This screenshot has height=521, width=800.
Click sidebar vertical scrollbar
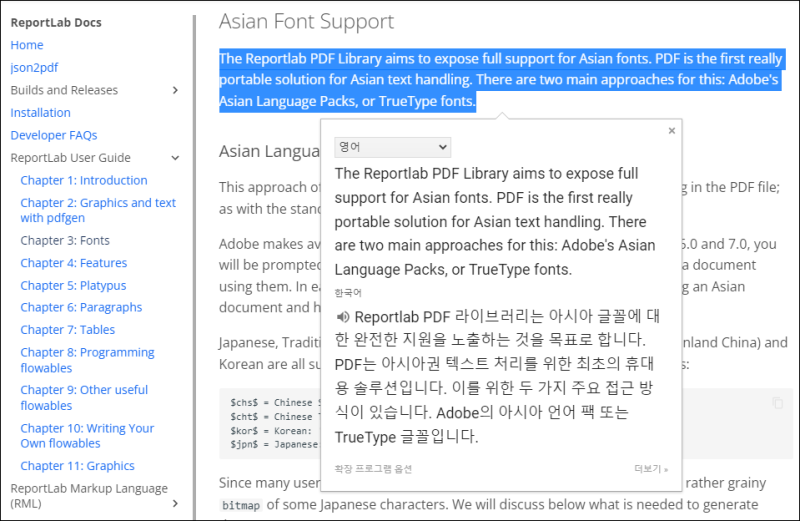coord(194,265)
